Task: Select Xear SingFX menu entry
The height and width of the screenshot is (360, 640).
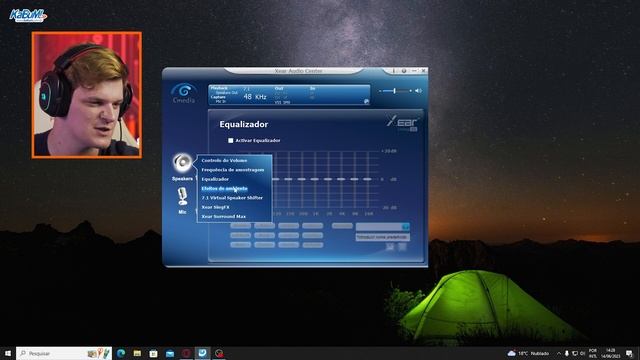Action: pyautogui.click(x=216, y=207)
